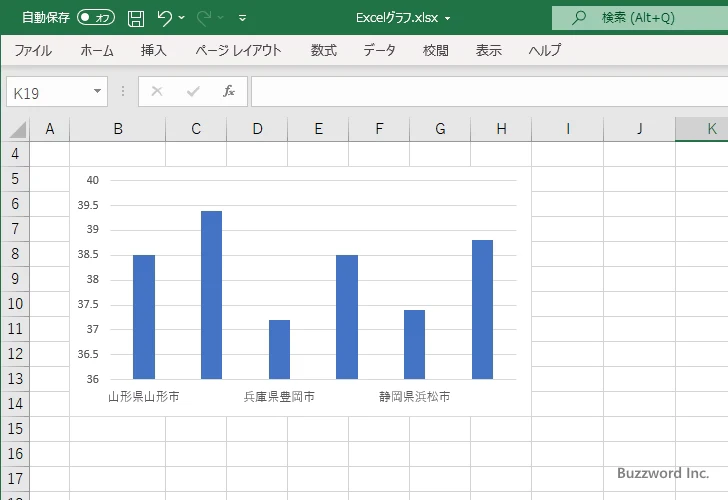The width and height of the screenshot is (728, 500).
Task: Toggle the AutoSave (自動保存) switch
Action: tap(96, 18)
